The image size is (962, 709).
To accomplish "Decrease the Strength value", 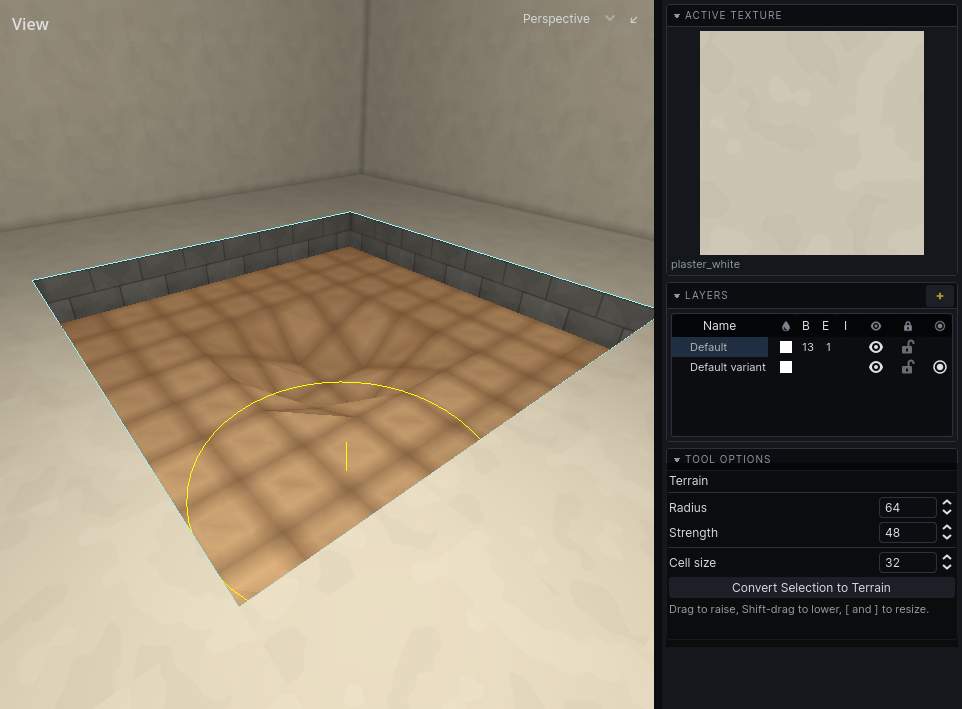I will click(x=947, y=537).
